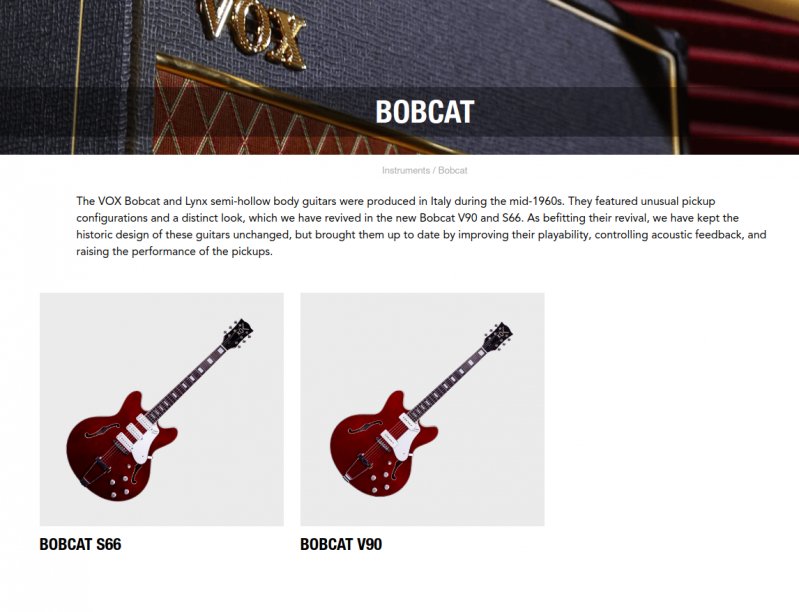The height and width of the screenshot is (612, 799).
Task: Click the intro paragraph about VOX Bobcat
Action: (x=421, y=226)
